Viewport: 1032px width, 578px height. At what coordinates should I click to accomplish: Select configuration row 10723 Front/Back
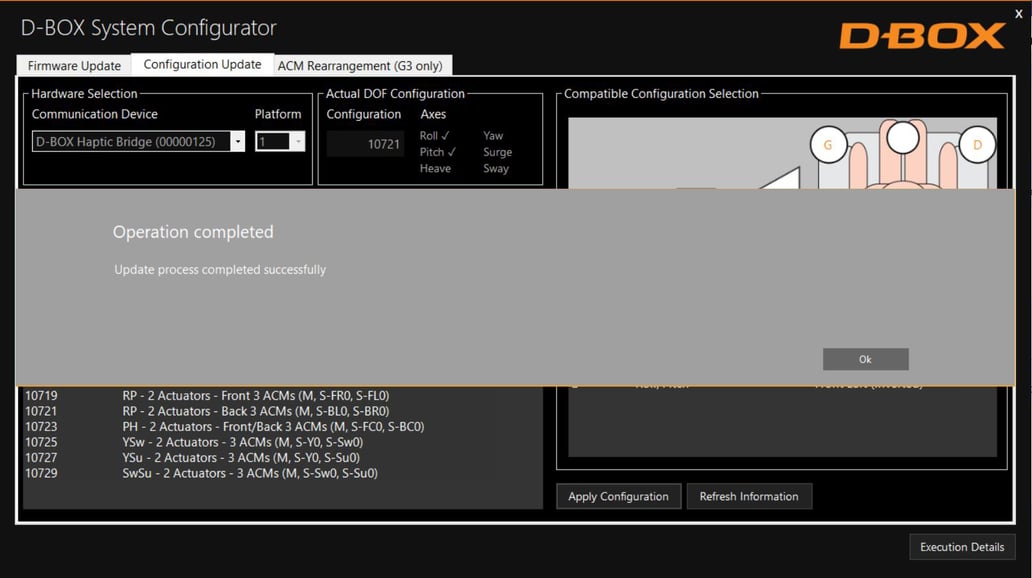283,427
